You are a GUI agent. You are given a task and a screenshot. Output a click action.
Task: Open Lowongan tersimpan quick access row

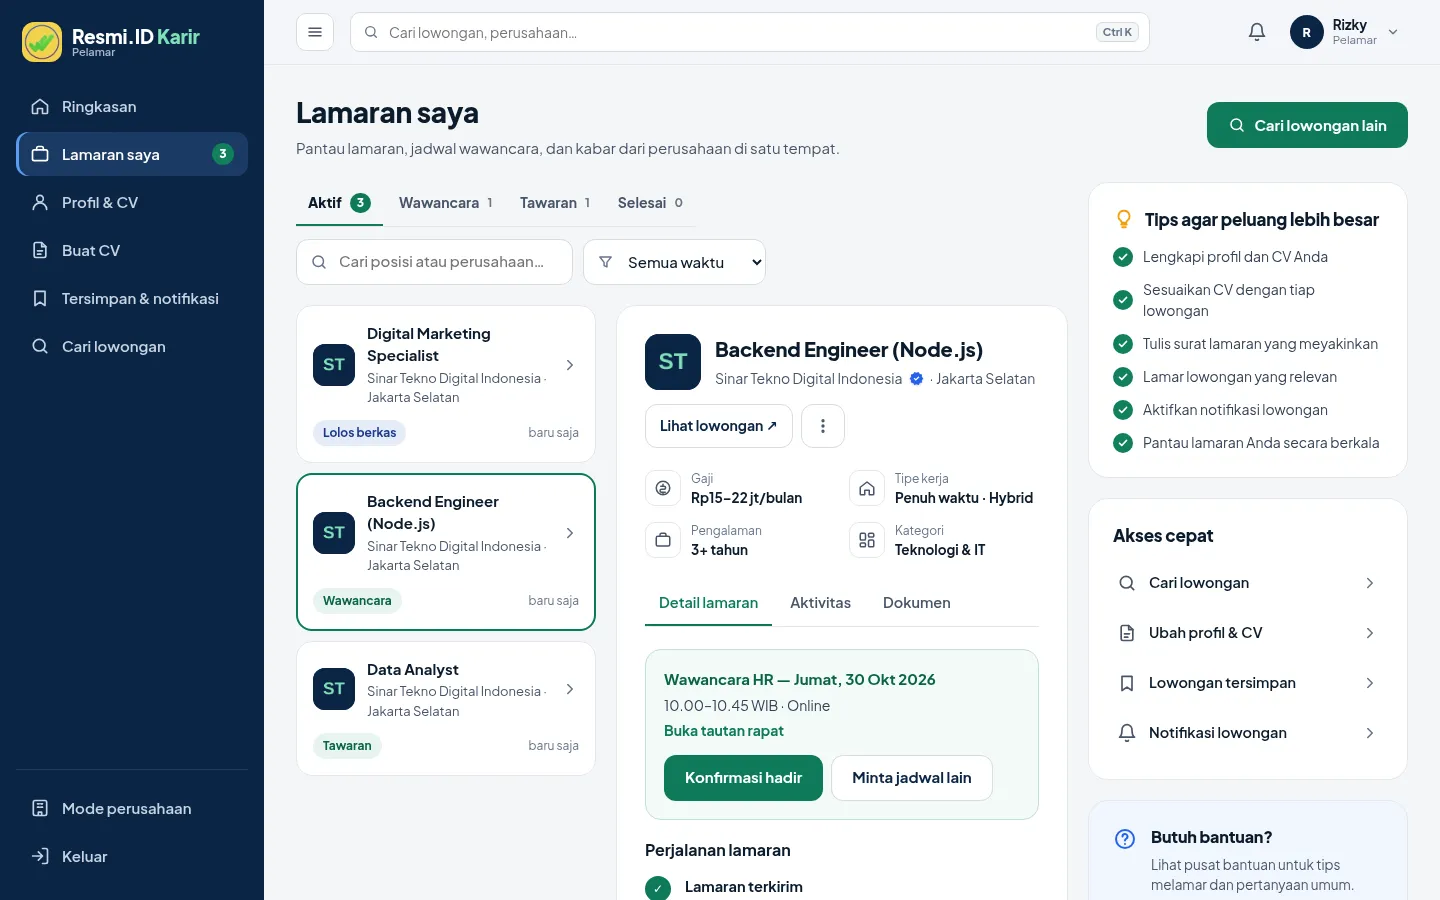click(1247, 683)
